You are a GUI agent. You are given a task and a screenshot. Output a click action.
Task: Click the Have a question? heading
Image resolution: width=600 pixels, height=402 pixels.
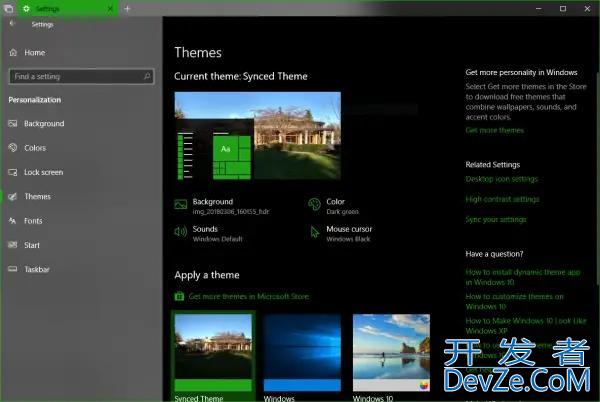coord(494,254)
